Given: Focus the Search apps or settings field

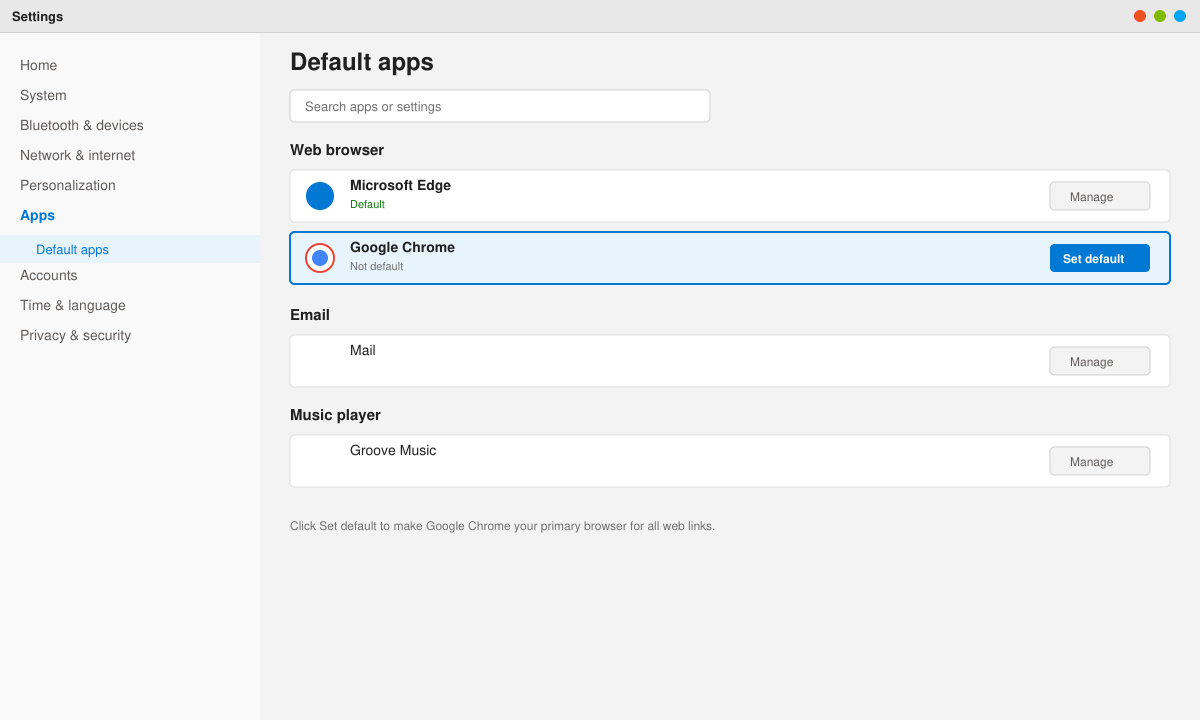Looking at the screenshot, I should (x=500, y=106).
